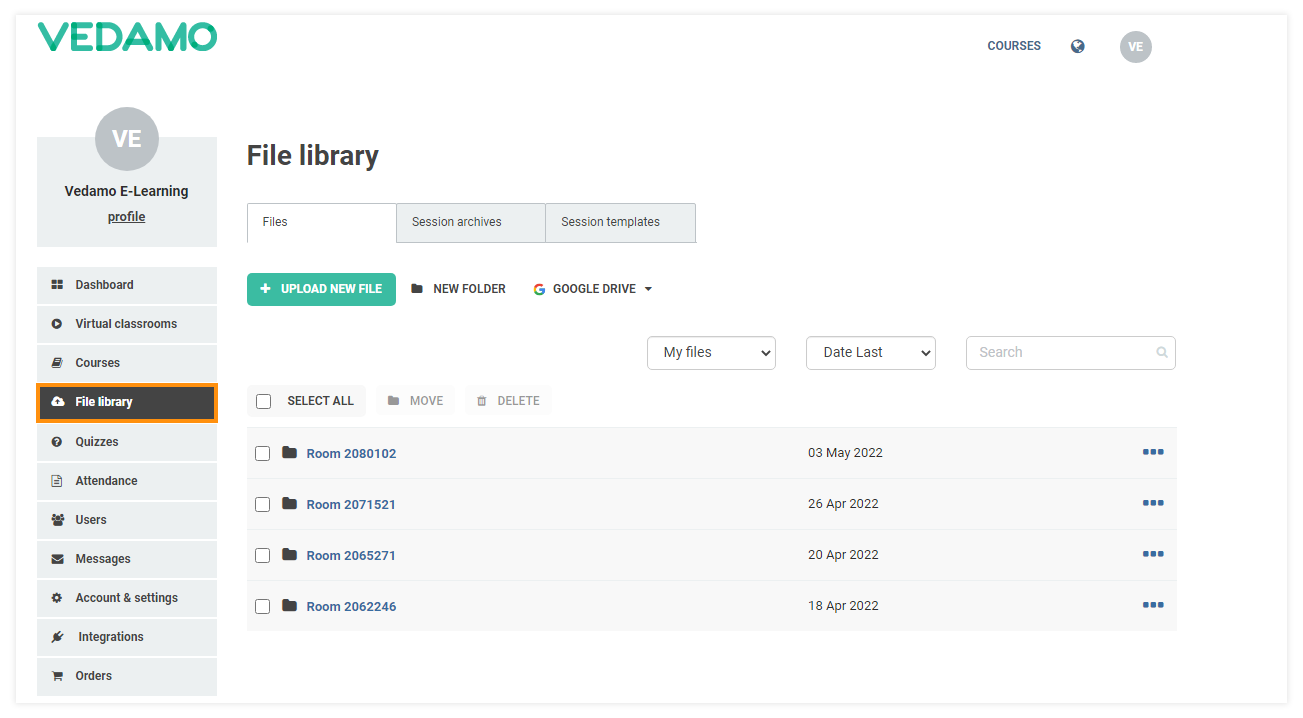Click folder icon of Room 2071521
This screenshot has height=718, width=1303.
(290, 503)
